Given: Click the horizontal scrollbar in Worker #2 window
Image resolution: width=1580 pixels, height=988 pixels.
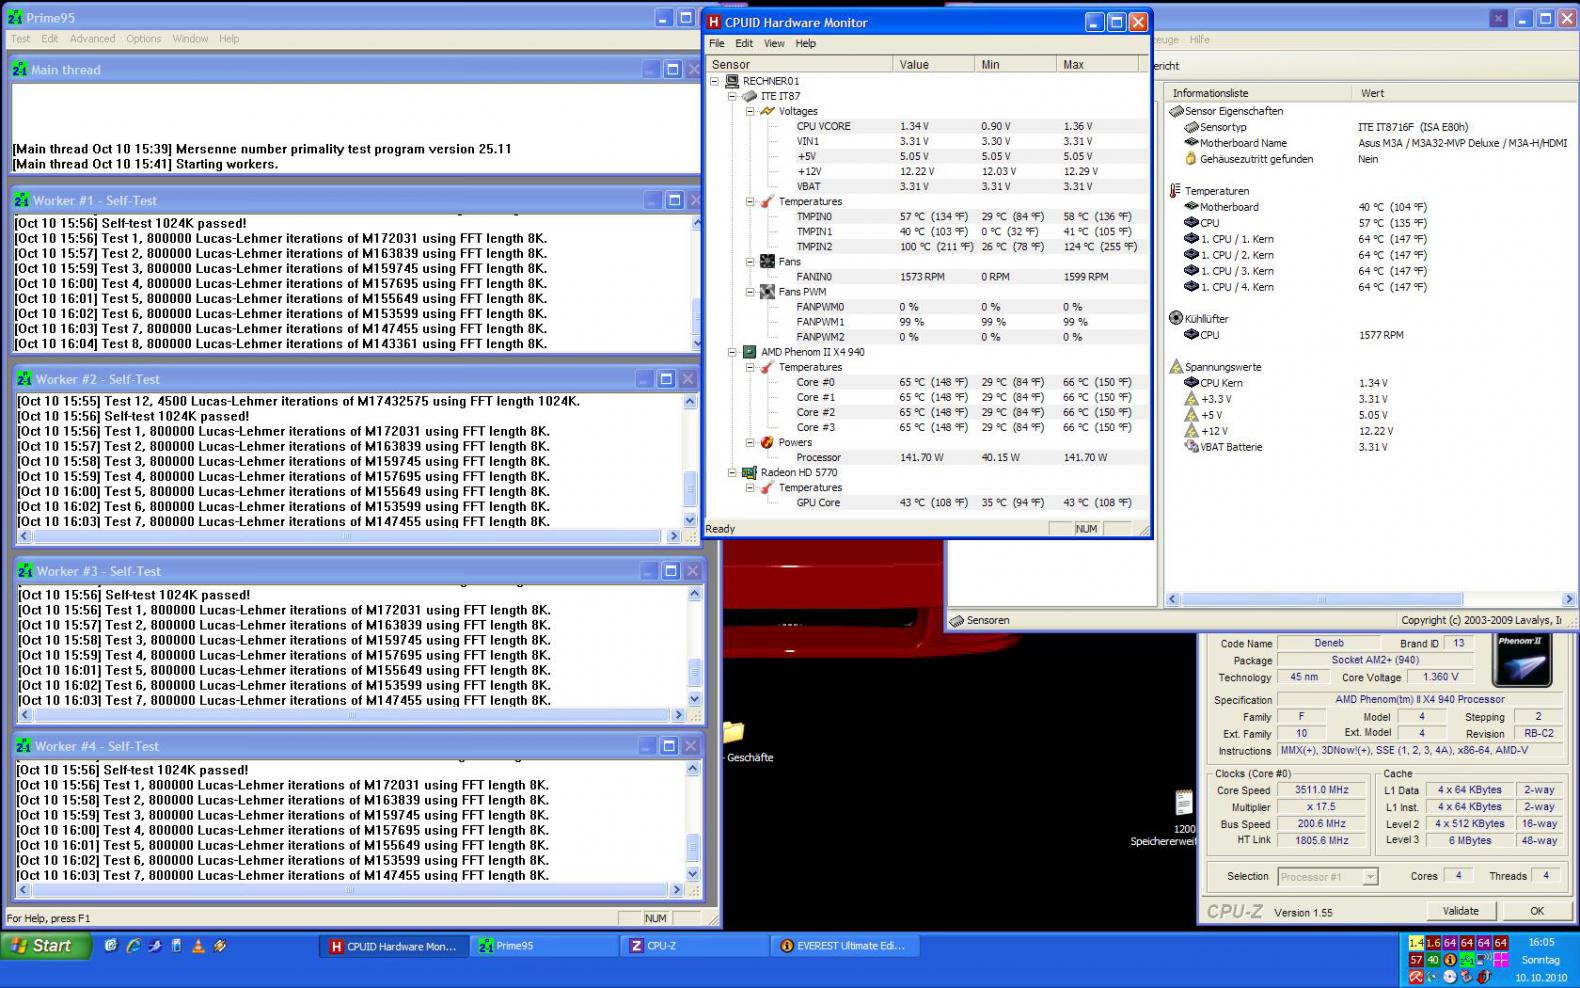Looking at the screenshot, I should [347, 537].
